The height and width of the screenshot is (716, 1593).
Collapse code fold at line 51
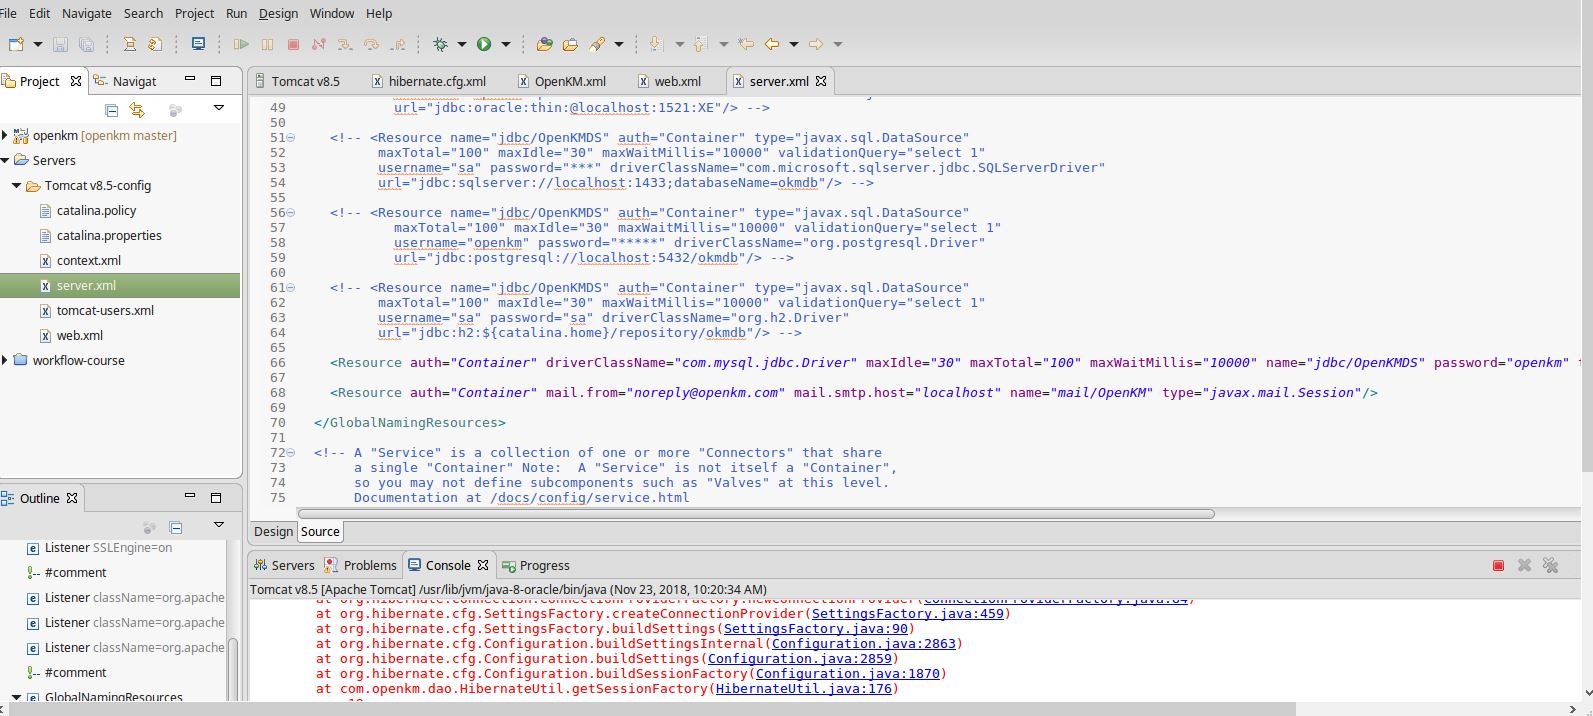[x=291, y=138]
